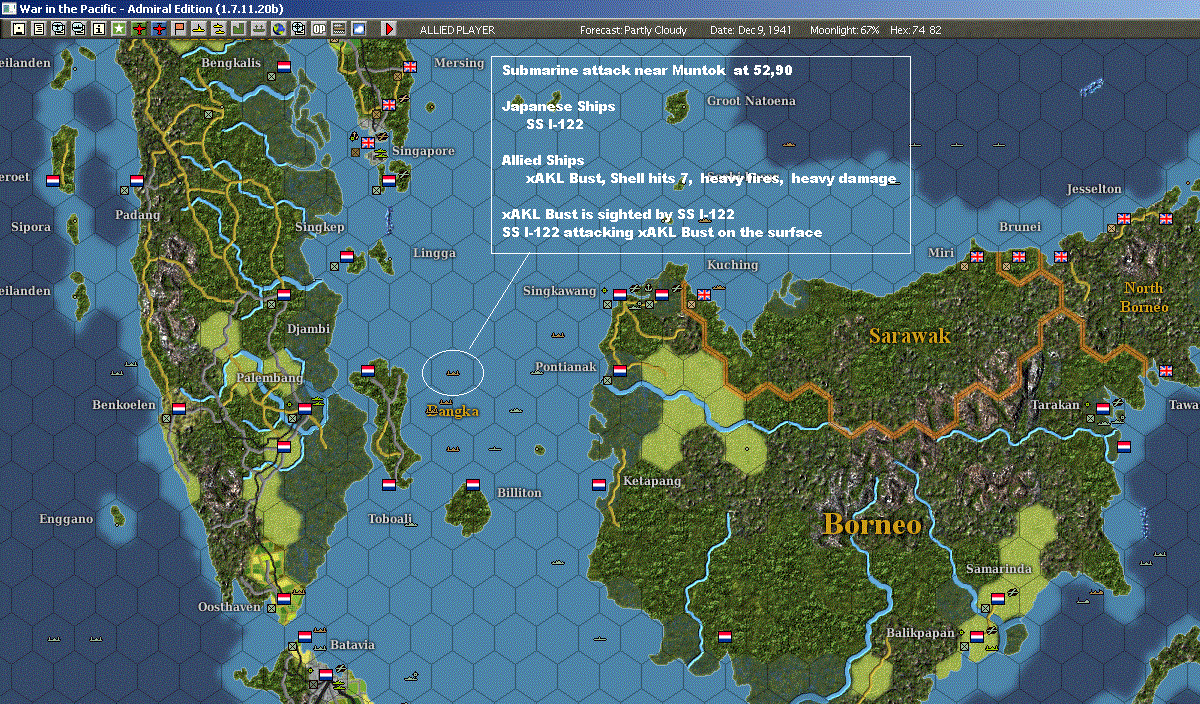Select Dutch flag base at Oosthaven

tap(283, 598)
